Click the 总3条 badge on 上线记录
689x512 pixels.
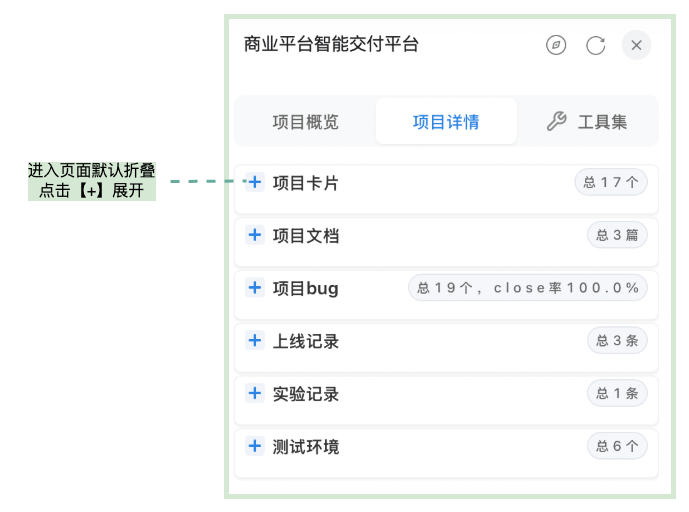(x=617, y=341)
